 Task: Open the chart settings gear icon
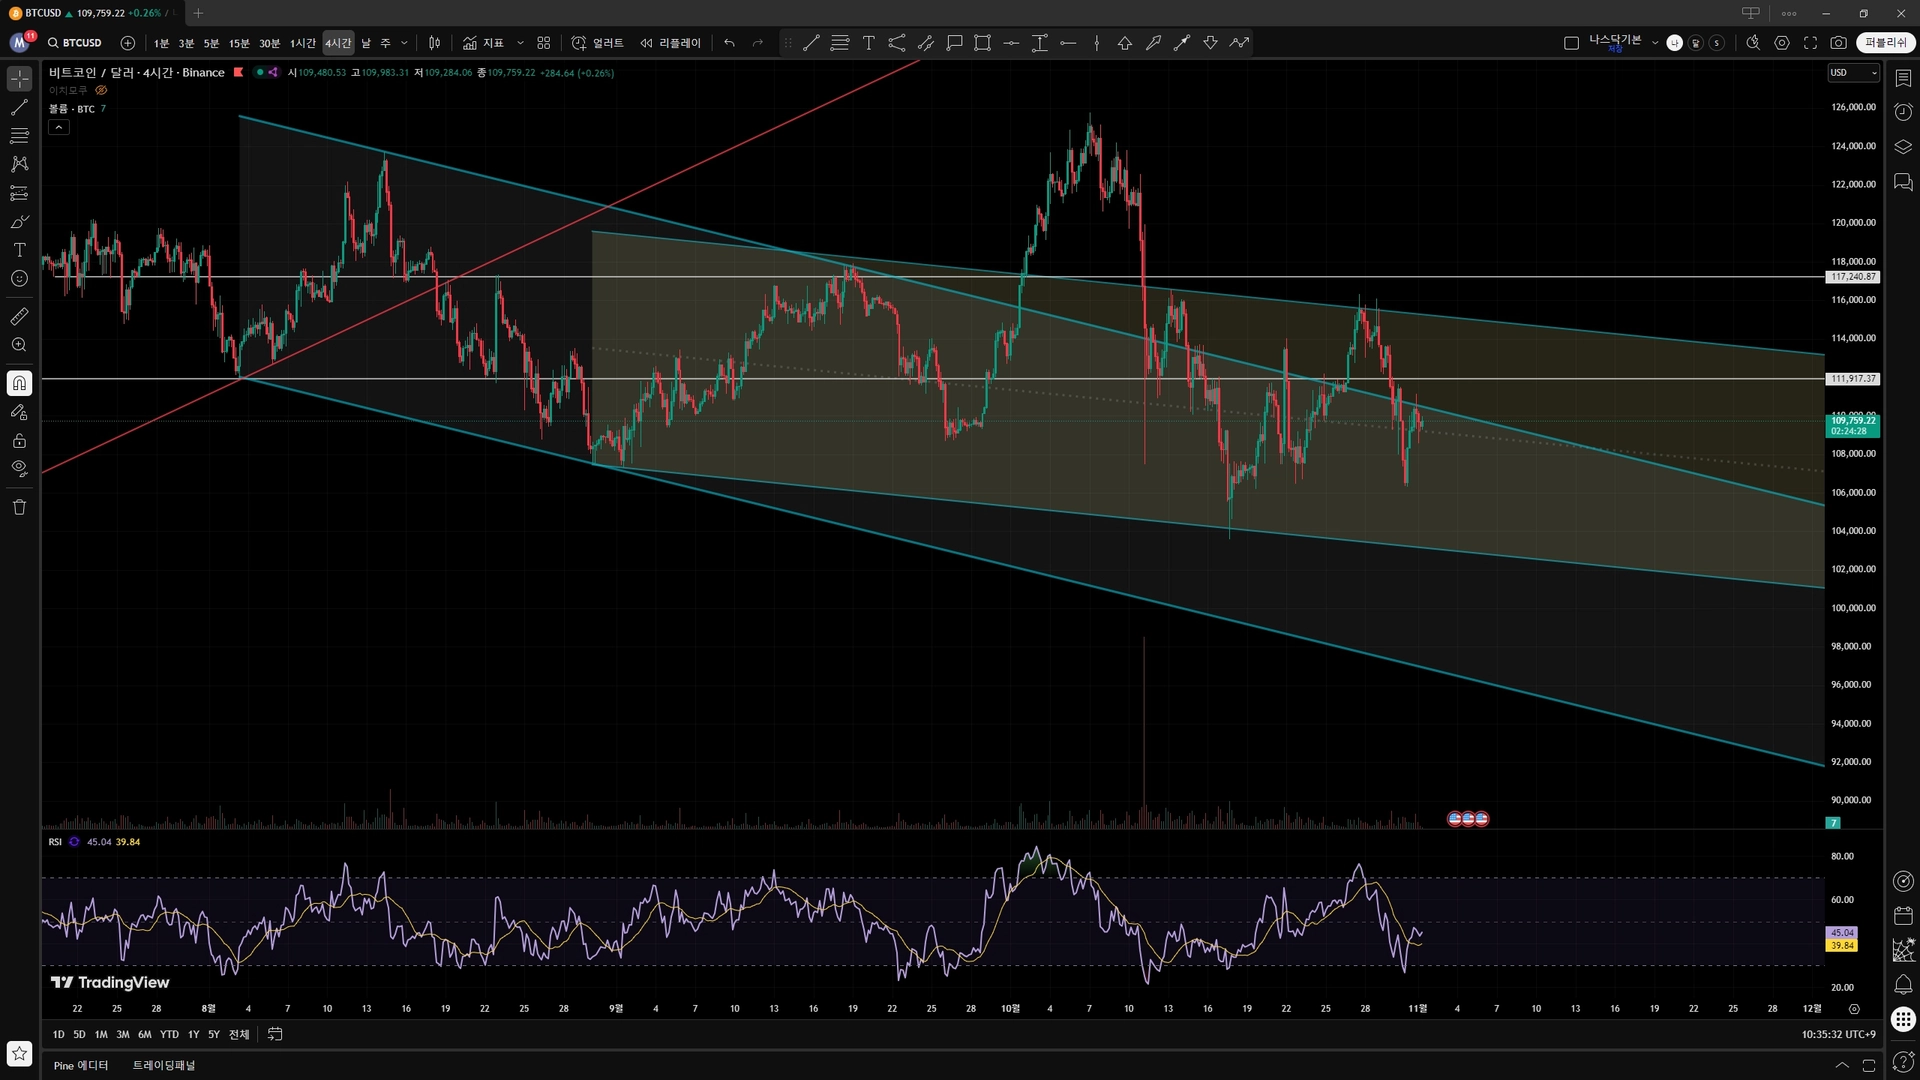(1782, 43)
